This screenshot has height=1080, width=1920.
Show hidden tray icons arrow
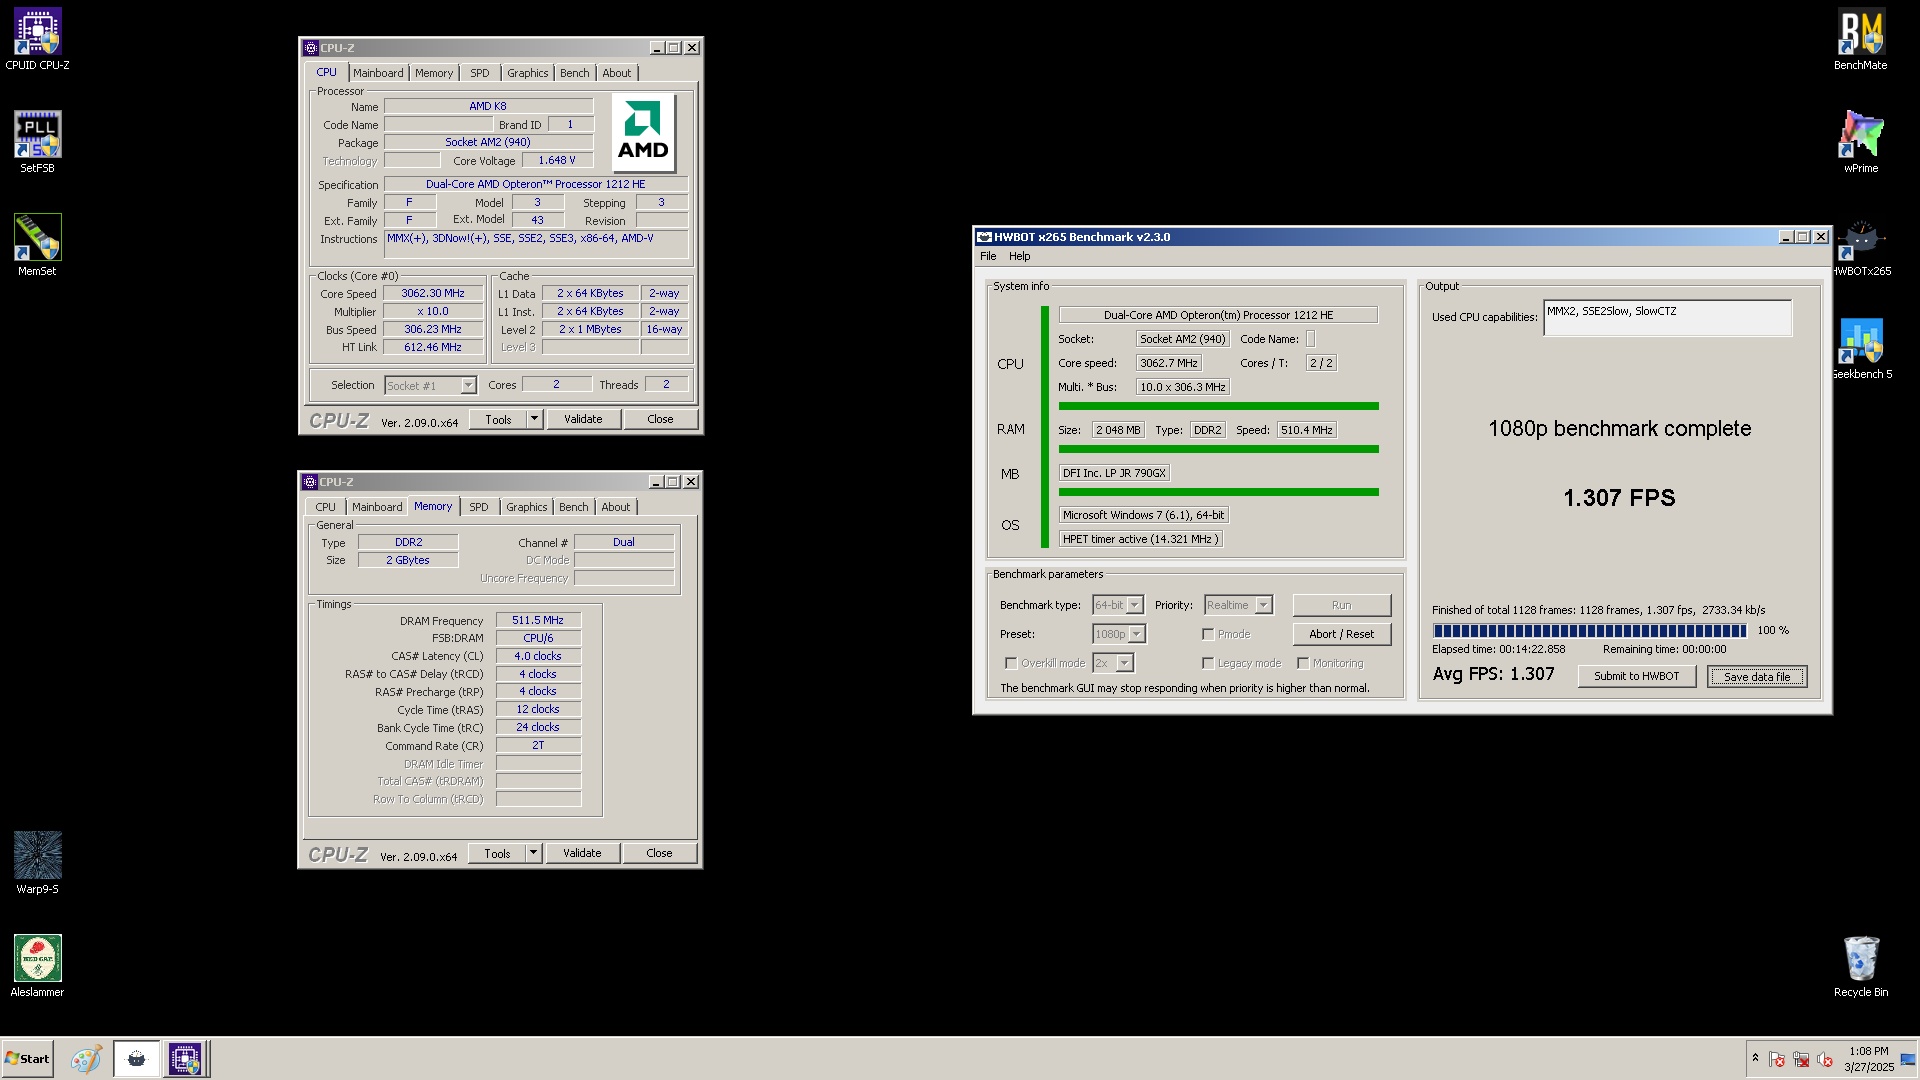pos(1755,1058)
